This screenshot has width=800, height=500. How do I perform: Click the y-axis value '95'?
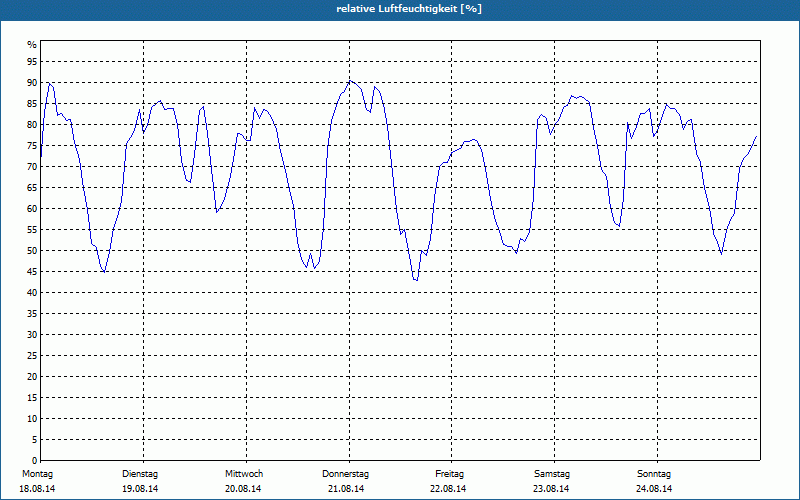tap(32, 62)
